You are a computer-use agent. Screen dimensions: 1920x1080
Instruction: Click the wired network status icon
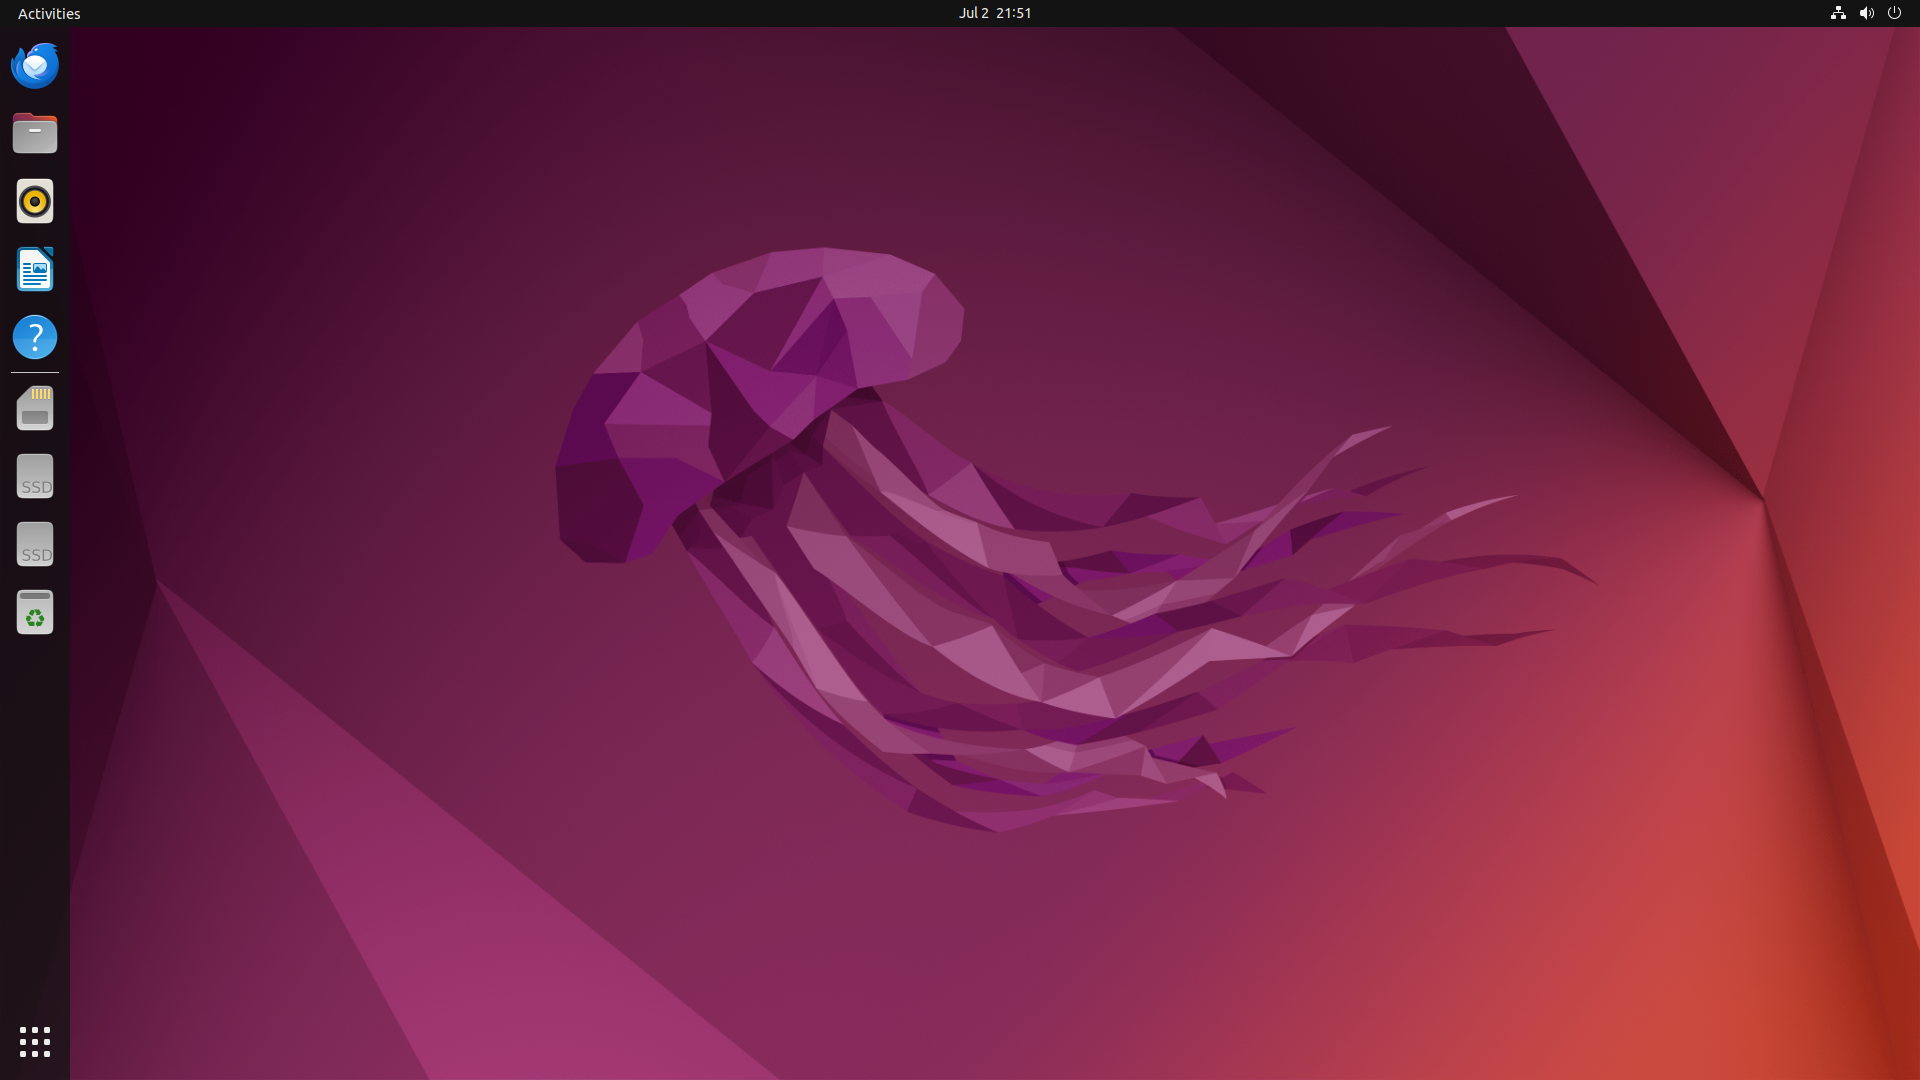point(1838,13)
